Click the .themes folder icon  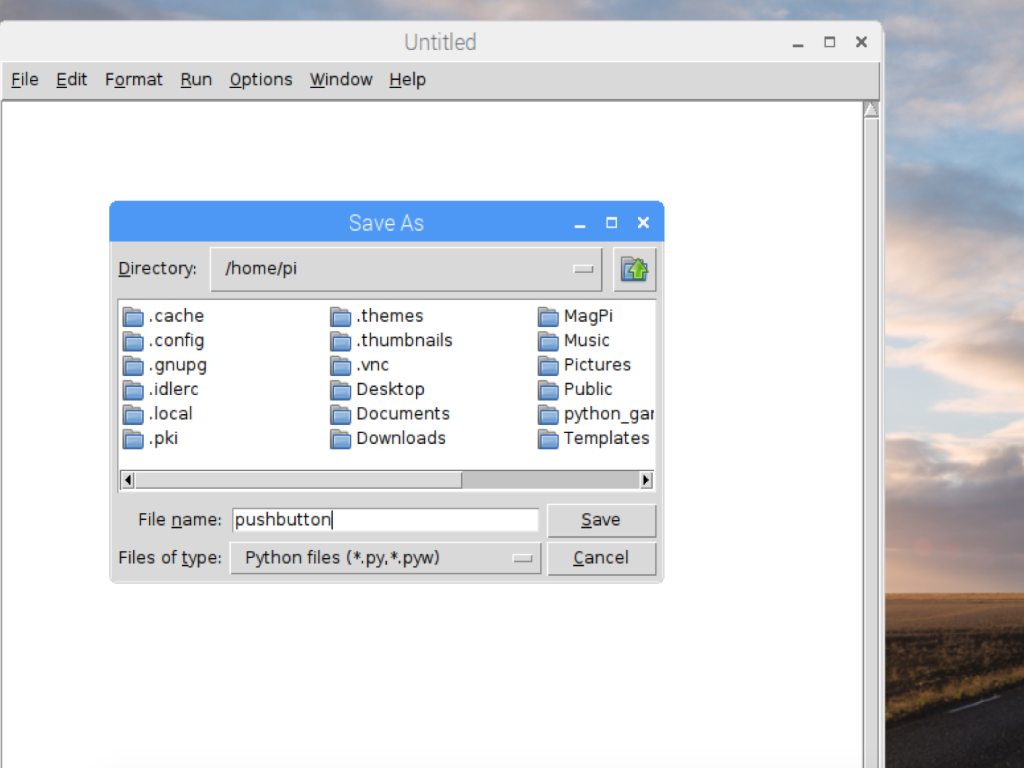click(340, 317)
